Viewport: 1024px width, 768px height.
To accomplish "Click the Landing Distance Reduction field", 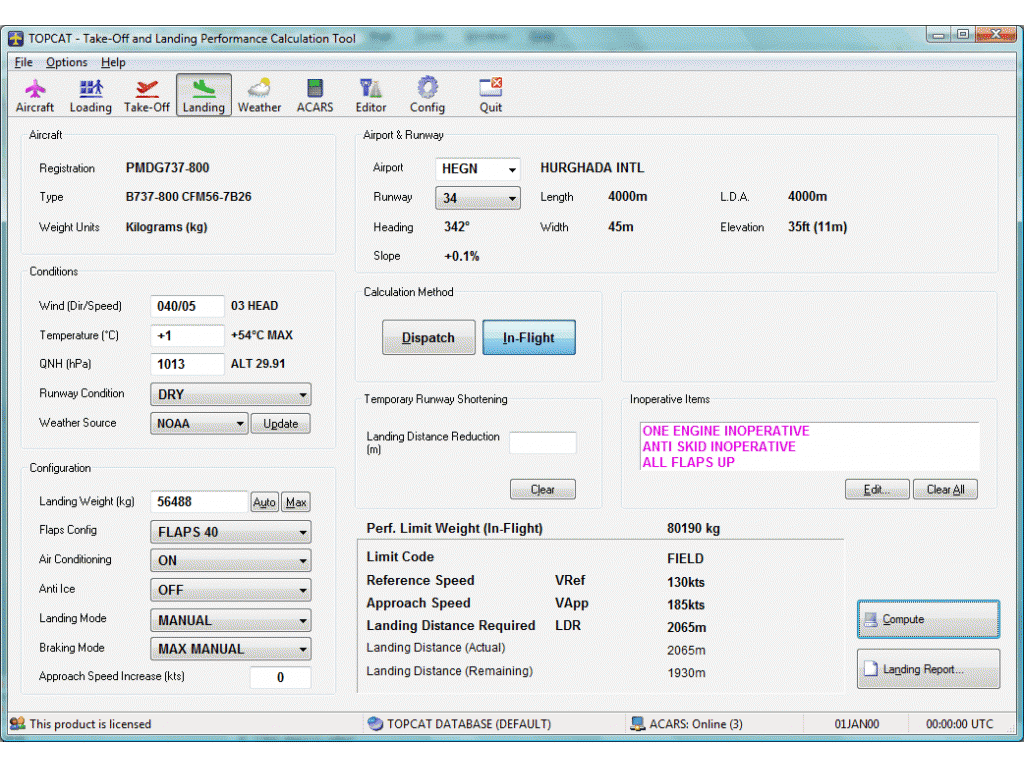I will pyautogui.click(x=543, y=443).
